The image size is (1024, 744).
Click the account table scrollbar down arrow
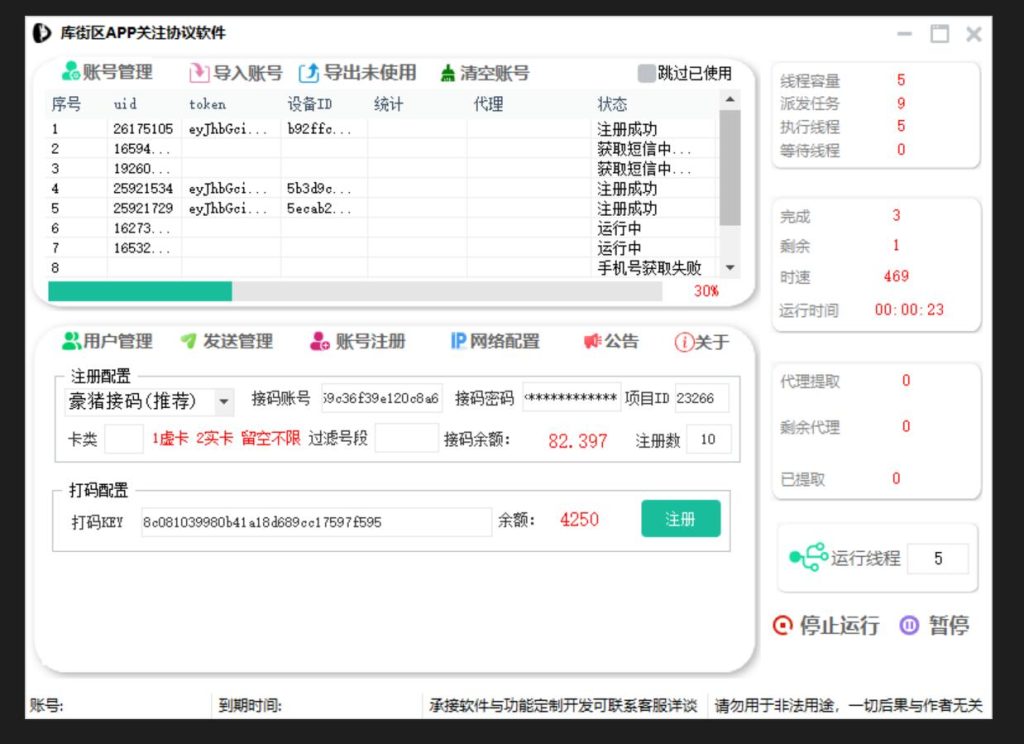729,267
